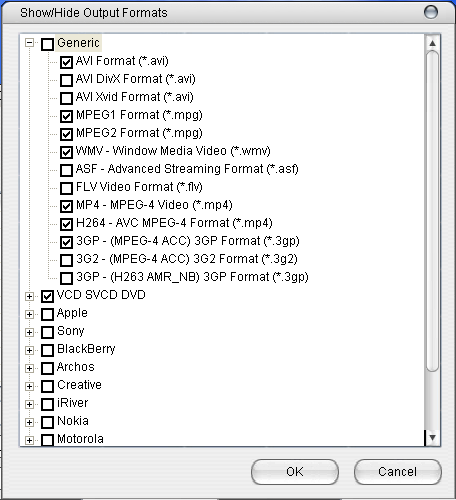456x500 pixels.
Task: Expand the VCD SVCD DVD node
Action: 30,296
